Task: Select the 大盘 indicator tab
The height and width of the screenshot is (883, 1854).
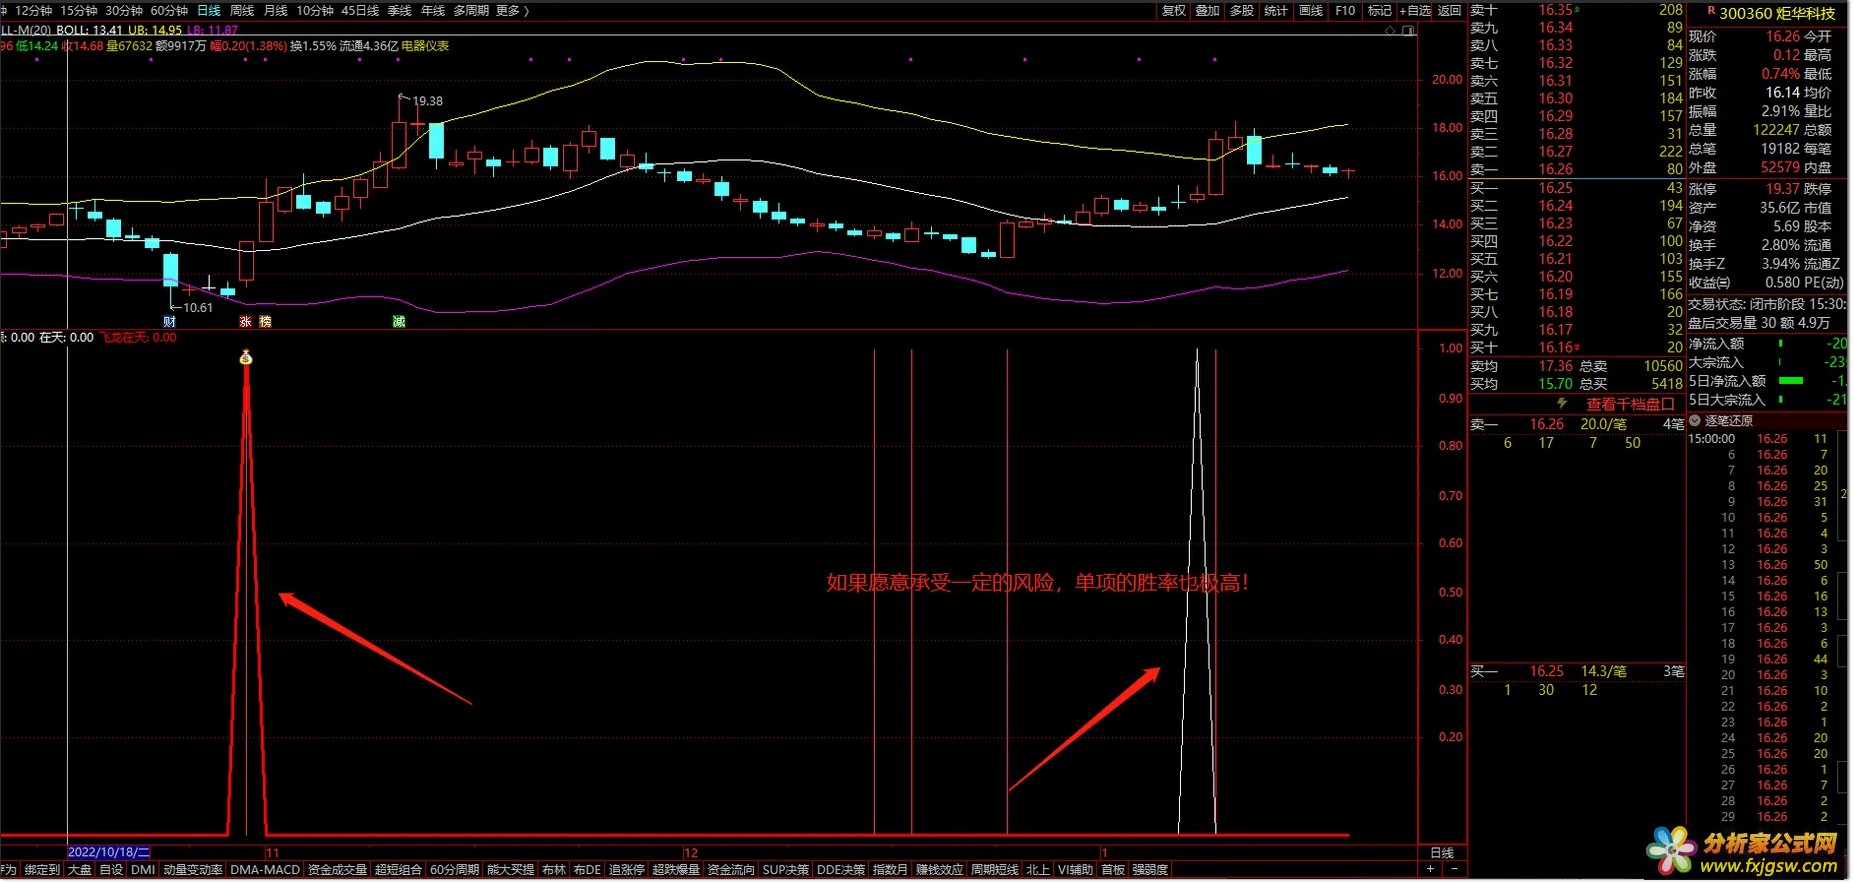Action: coord(80,870)
